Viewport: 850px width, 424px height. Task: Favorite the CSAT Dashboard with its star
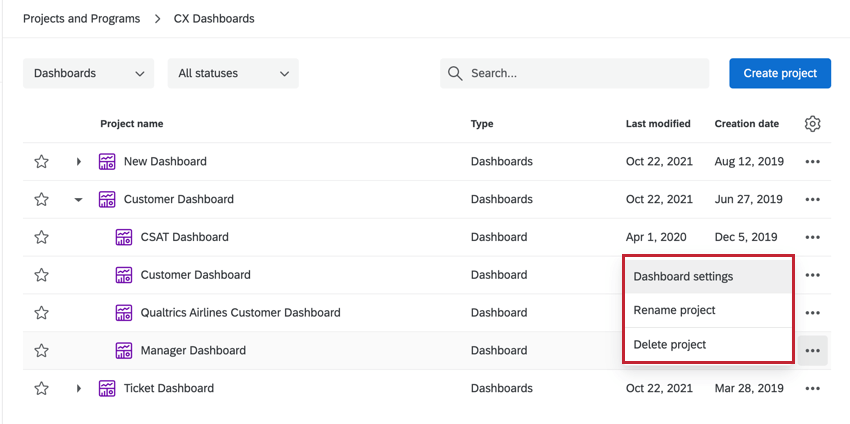tap(41, 237)
